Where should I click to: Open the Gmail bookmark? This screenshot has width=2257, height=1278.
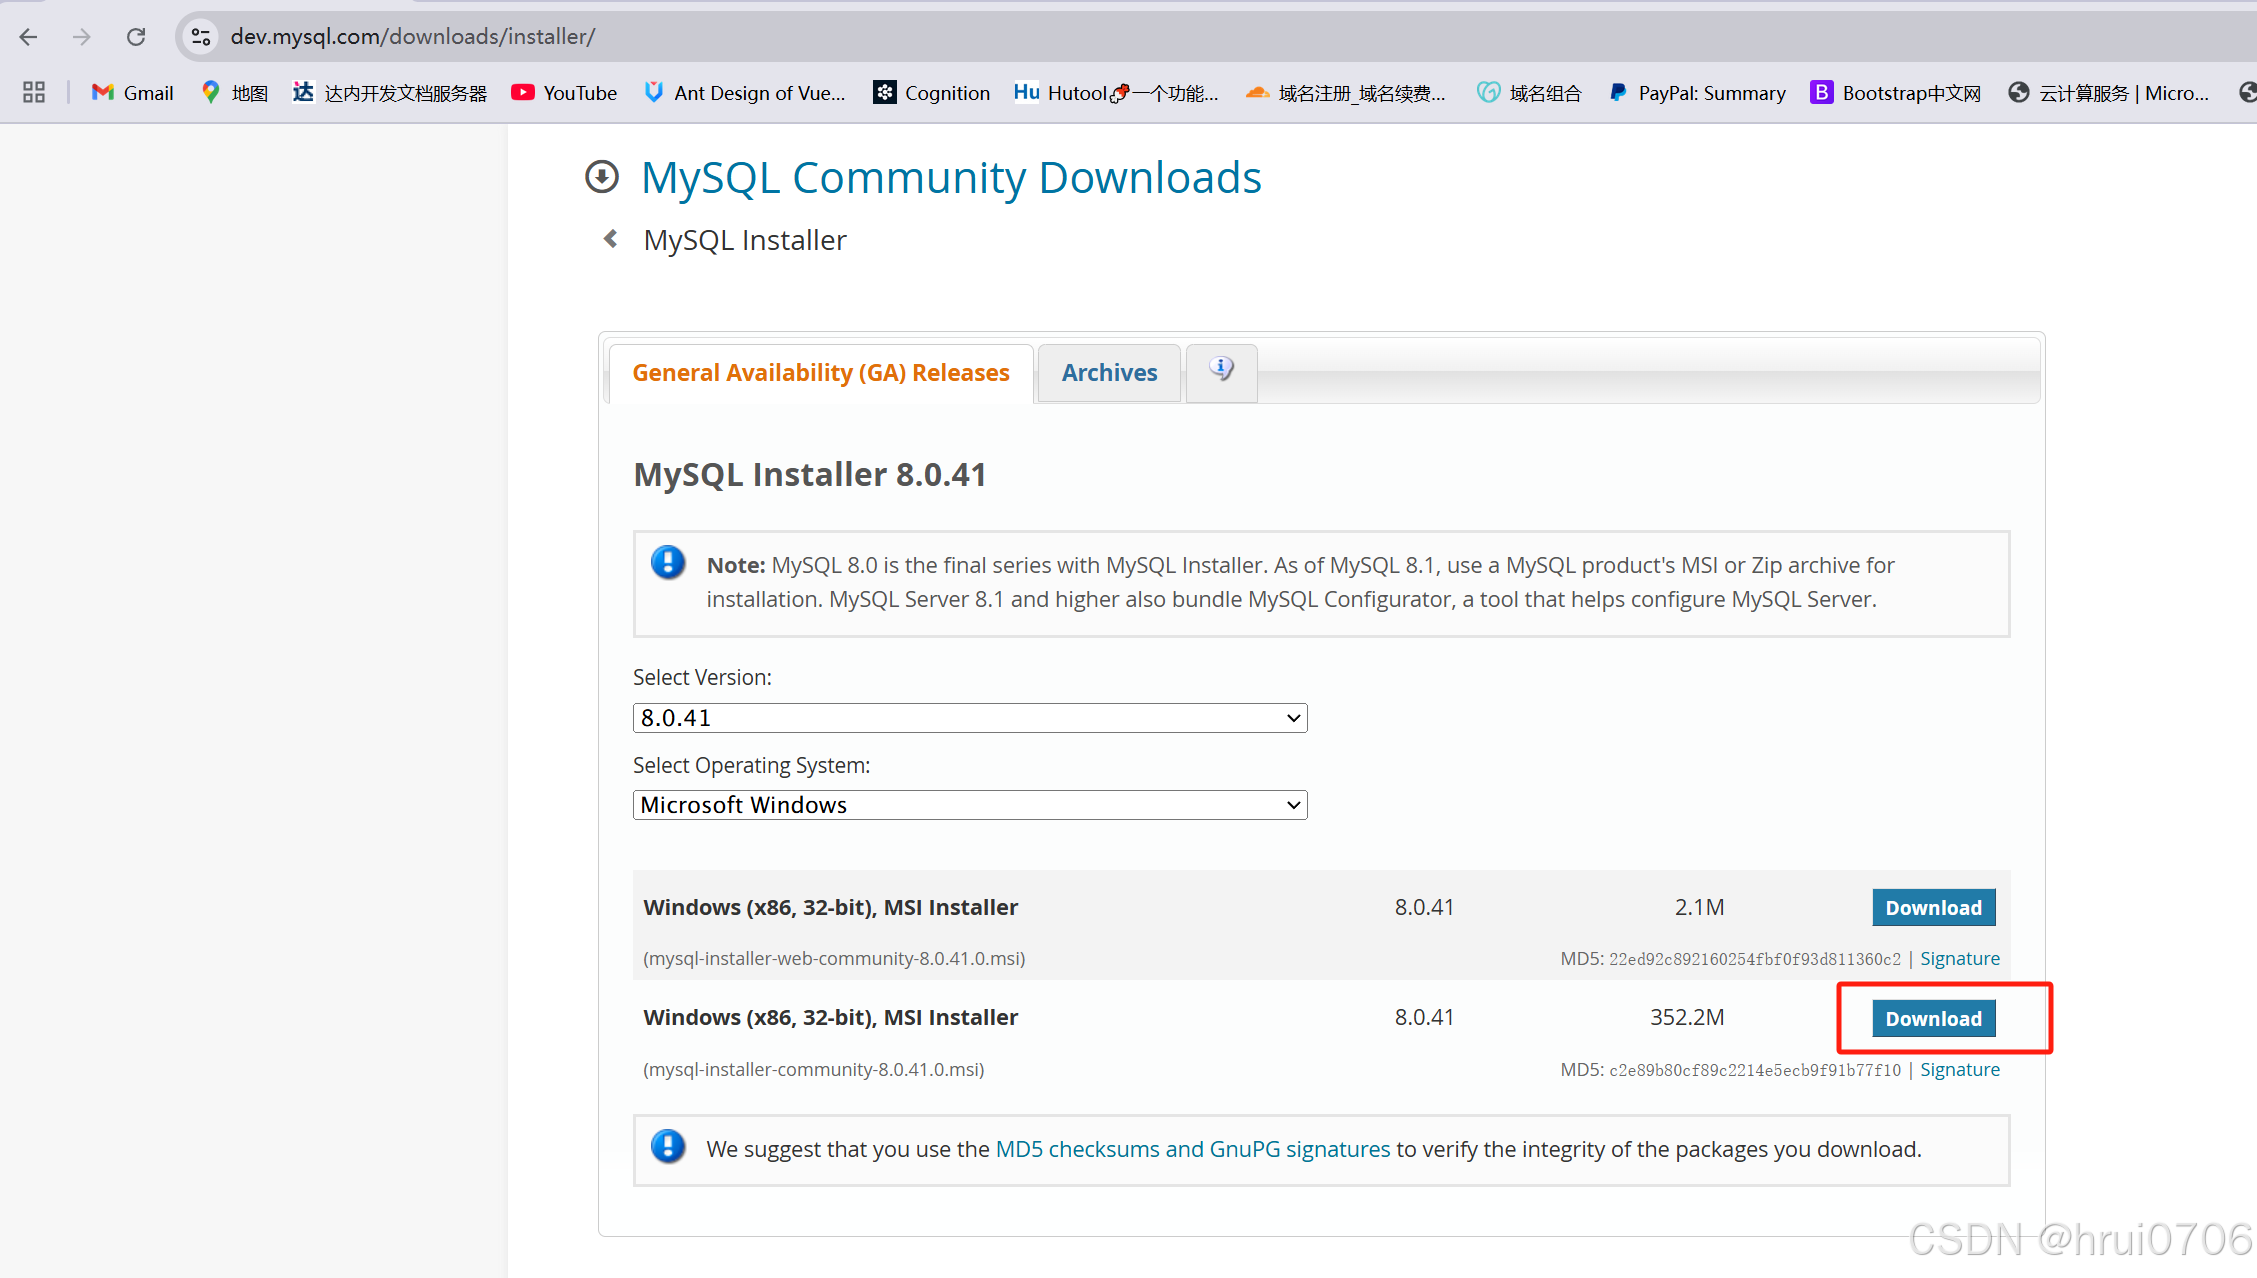132,93
